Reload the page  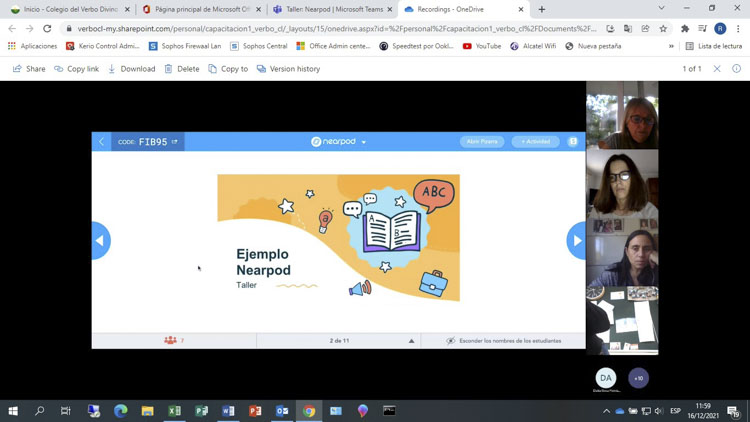coord(47,29)
